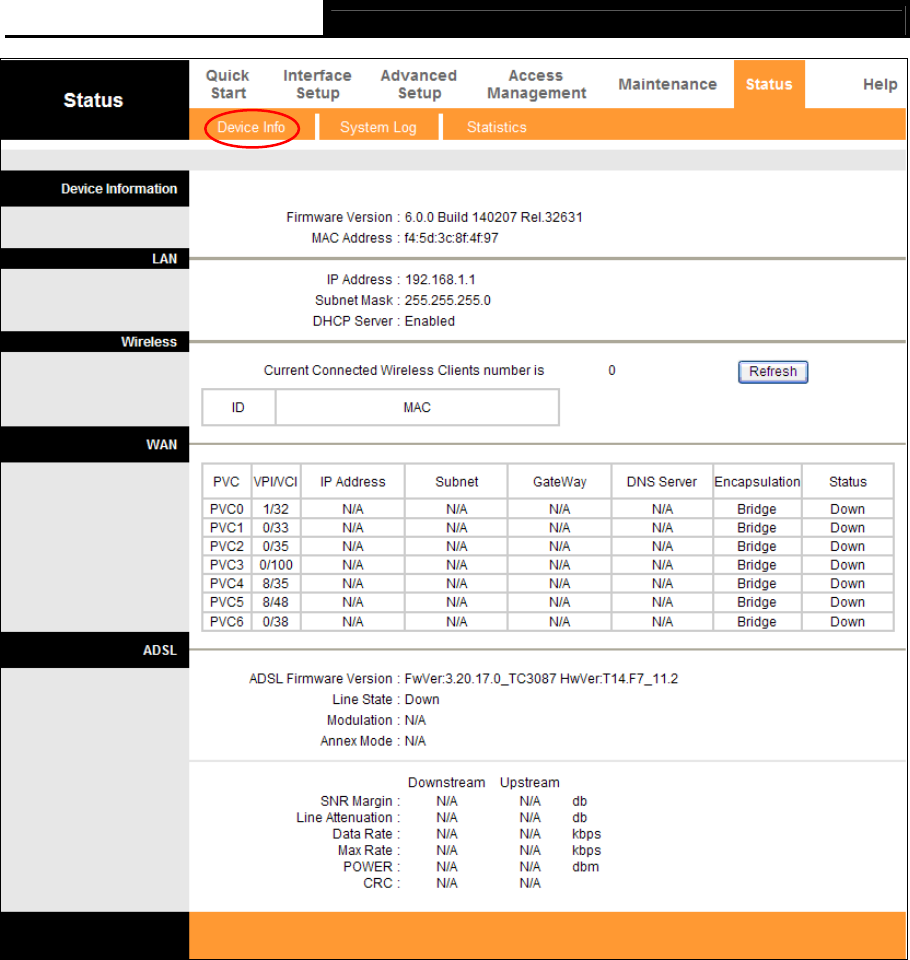Click the Downstream column label
The width and height of the screenshot is (910, 960).
[x=446, y=783]
